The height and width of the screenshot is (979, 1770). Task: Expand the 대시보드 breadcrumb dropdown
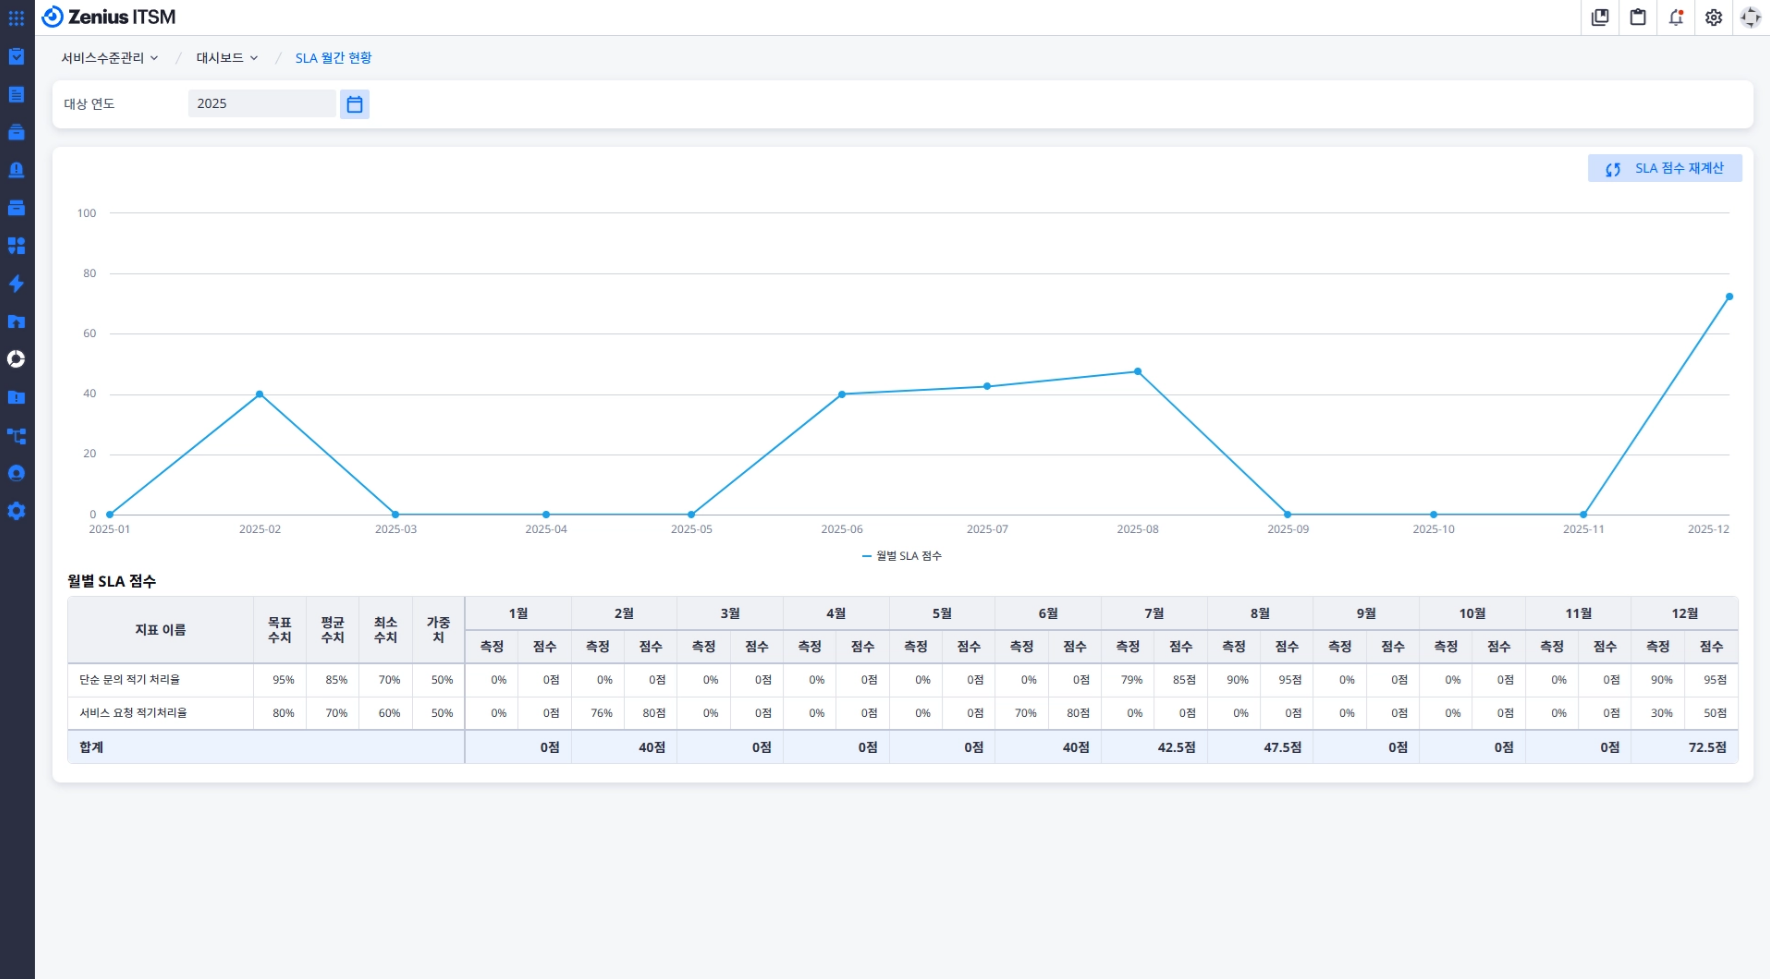pos(227,58)
